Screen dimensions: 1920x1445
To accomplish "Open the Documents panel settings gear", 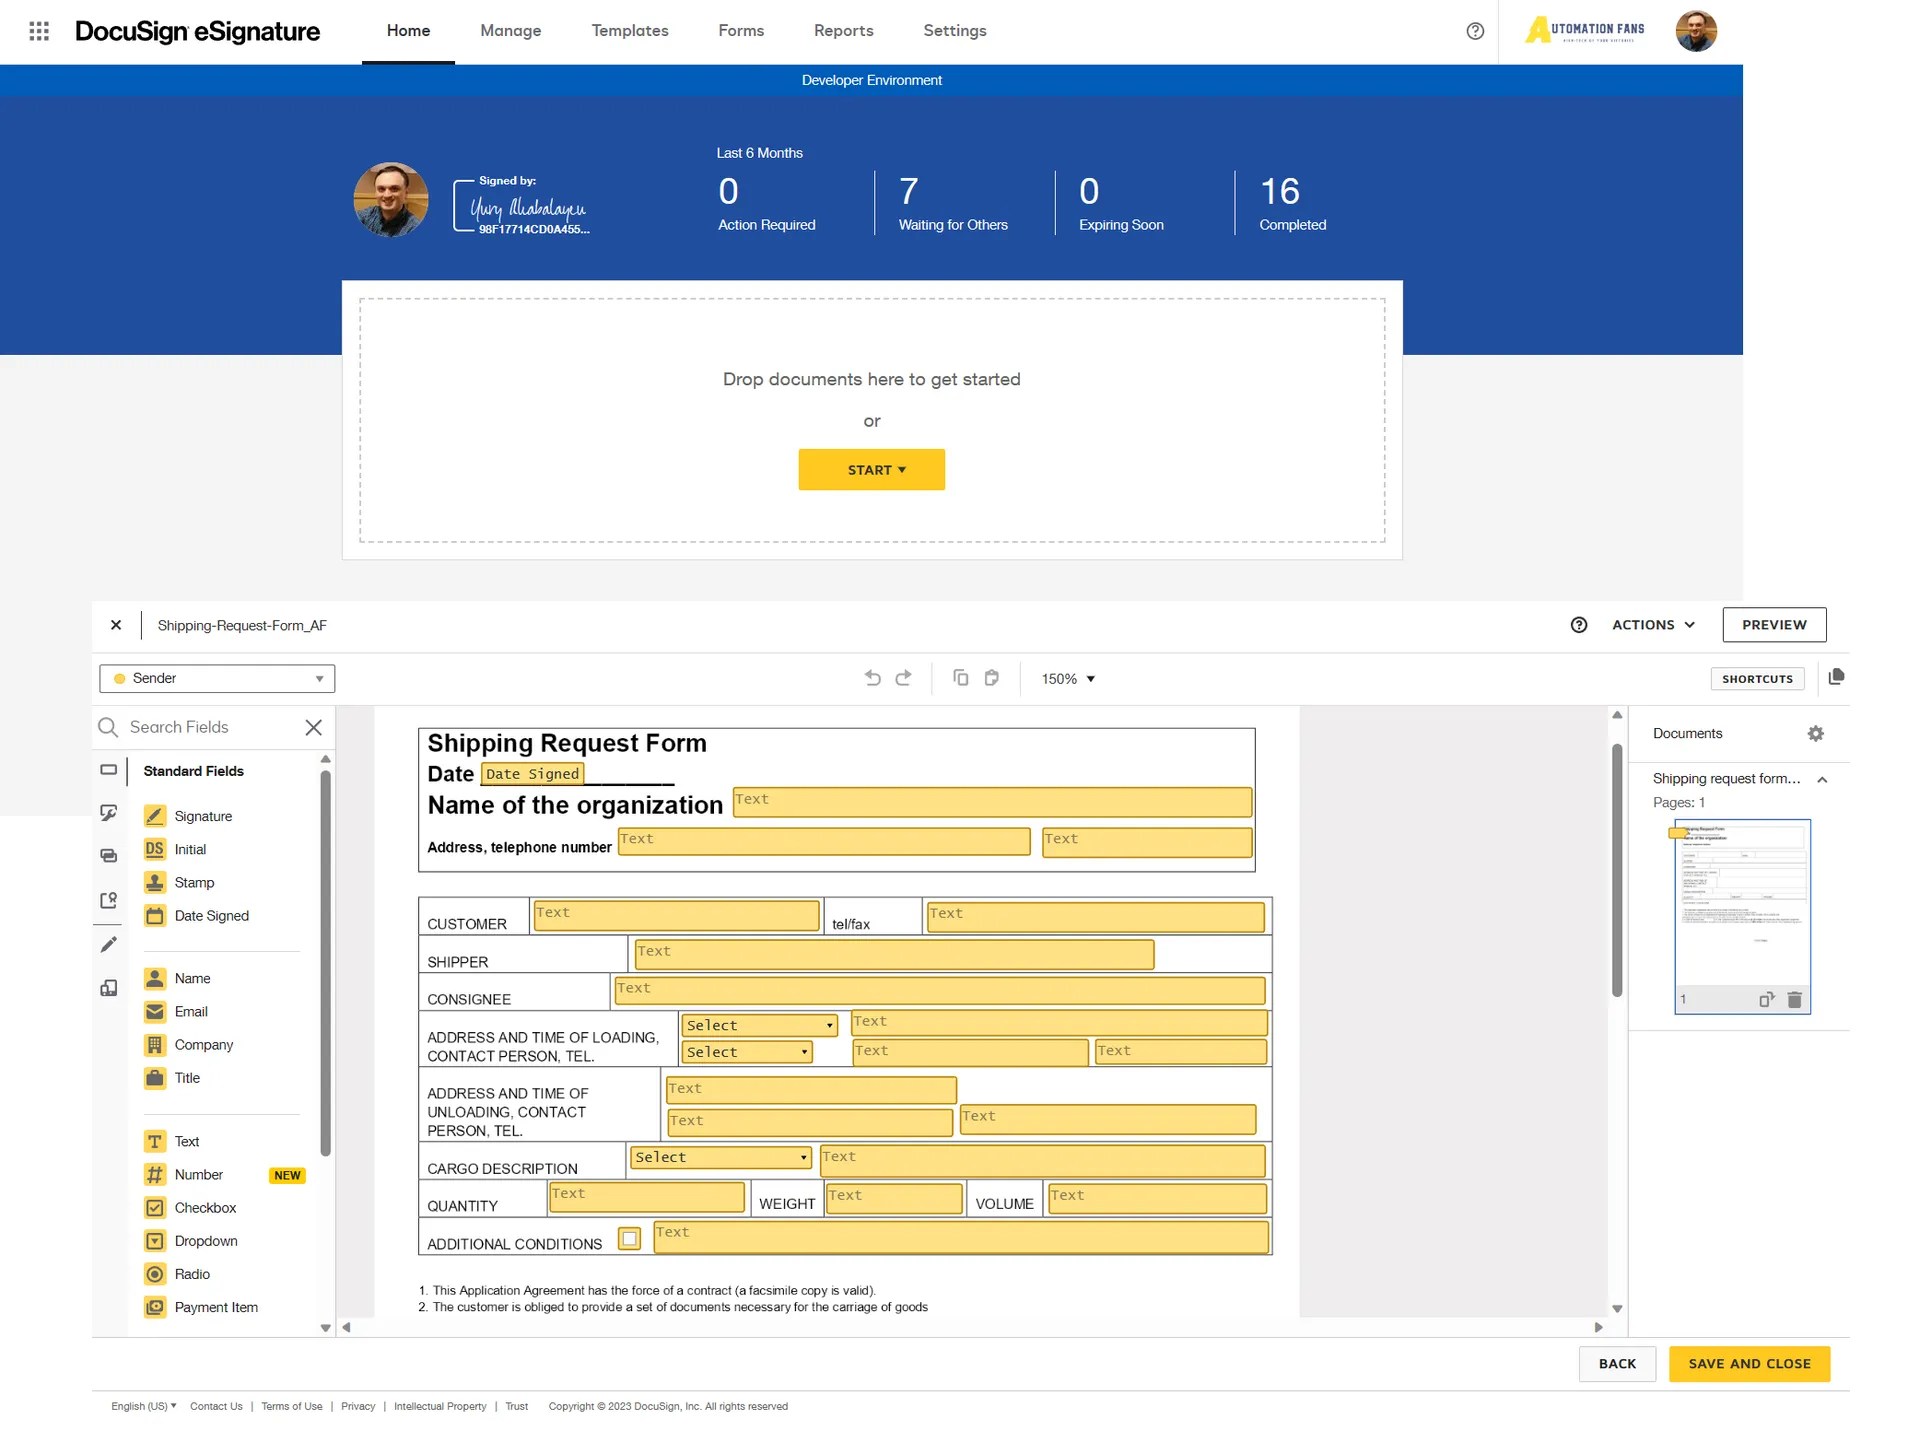I will [x=1816, y=733].
